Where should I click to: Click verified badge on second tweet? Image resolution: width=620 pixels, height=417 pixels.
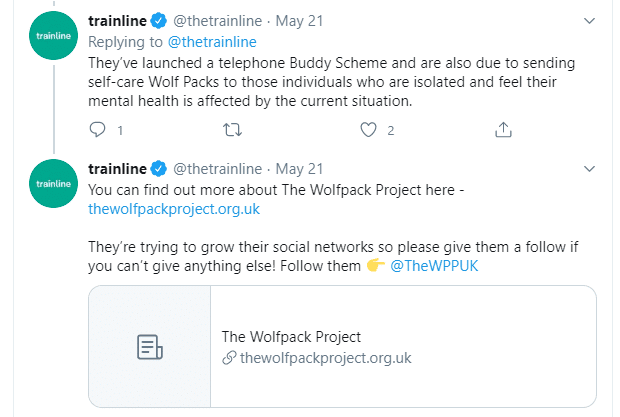(159, 169)
